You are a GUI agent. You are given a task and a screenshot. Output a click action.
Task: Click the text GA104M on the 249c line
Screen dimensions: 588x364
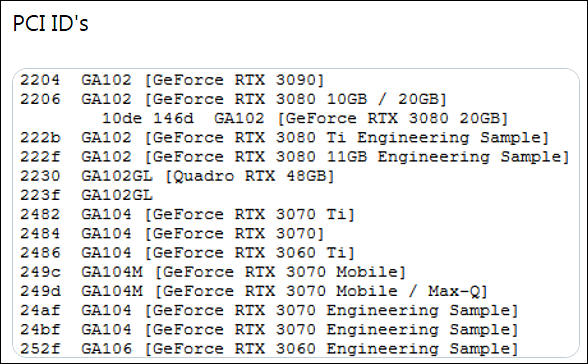[112, 272]
